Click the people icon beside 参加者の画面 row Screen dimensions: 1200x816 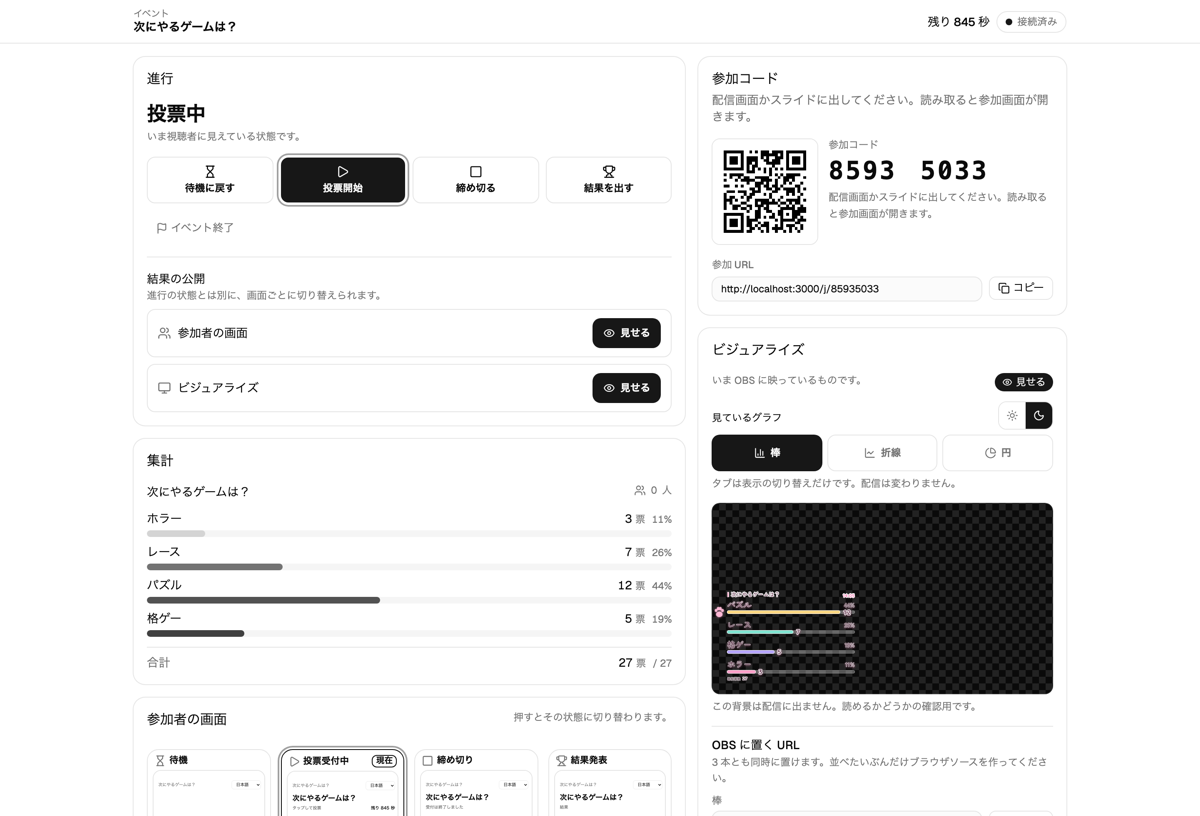click(164, 333)
